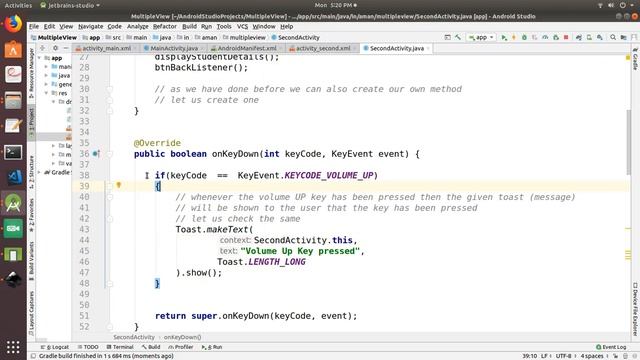
Task: Open the text editor dock icon
Action: (13, 126)
